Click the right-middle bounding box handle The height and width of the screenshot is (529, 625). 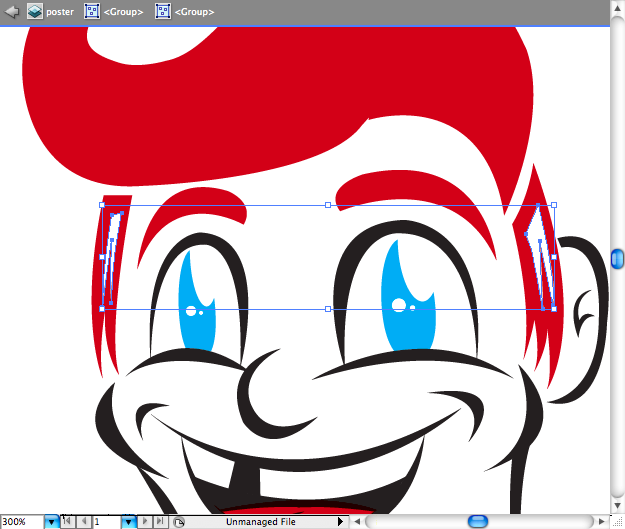pyautogui.click(x=554, y=257)
